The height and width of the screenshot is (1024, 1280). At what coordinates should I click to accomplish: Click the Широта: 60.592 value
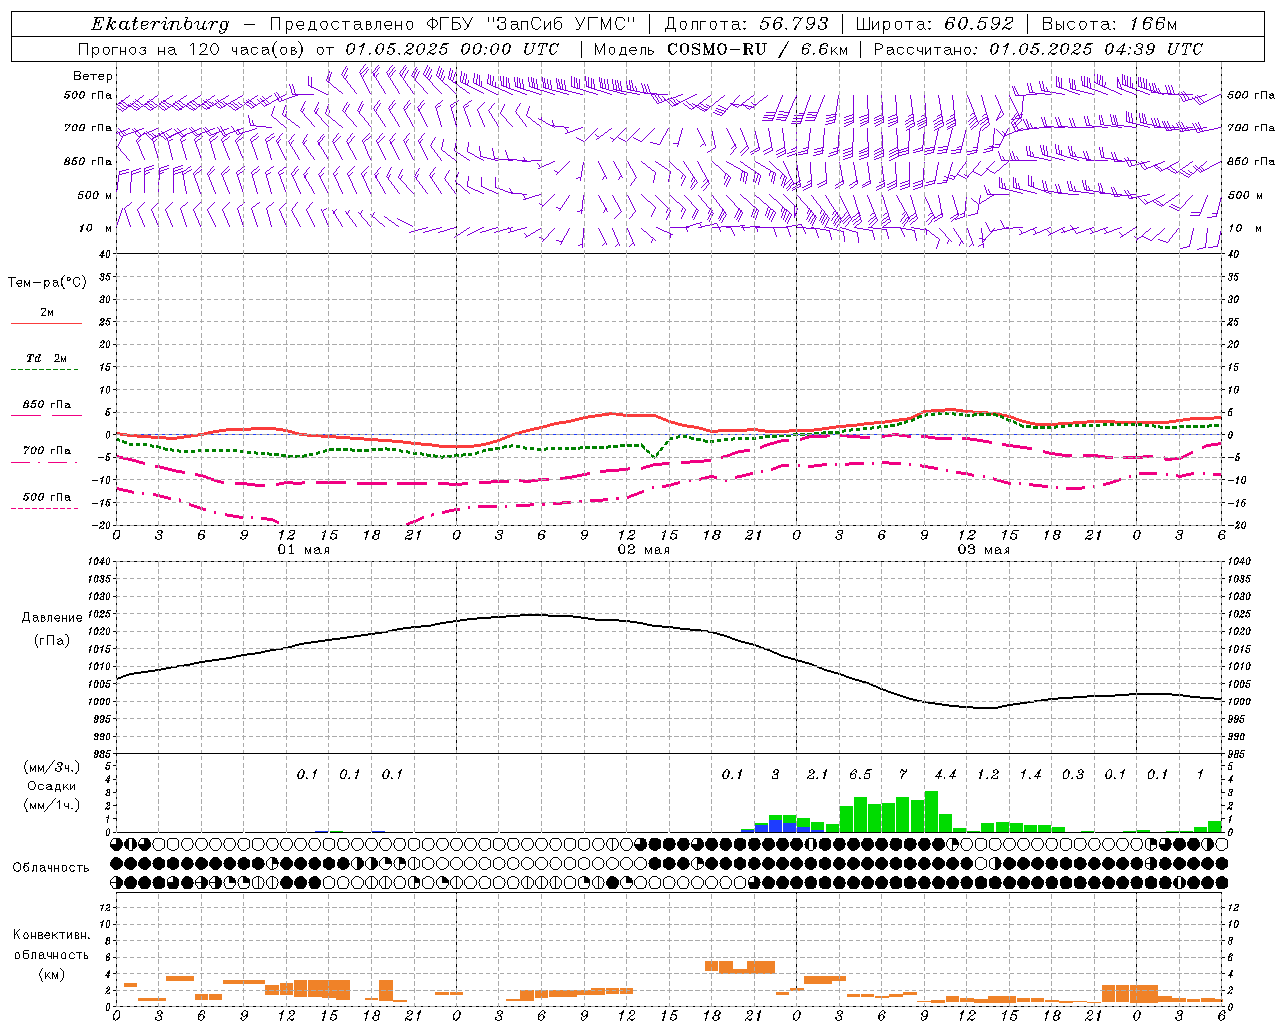[x=934, y=24]
